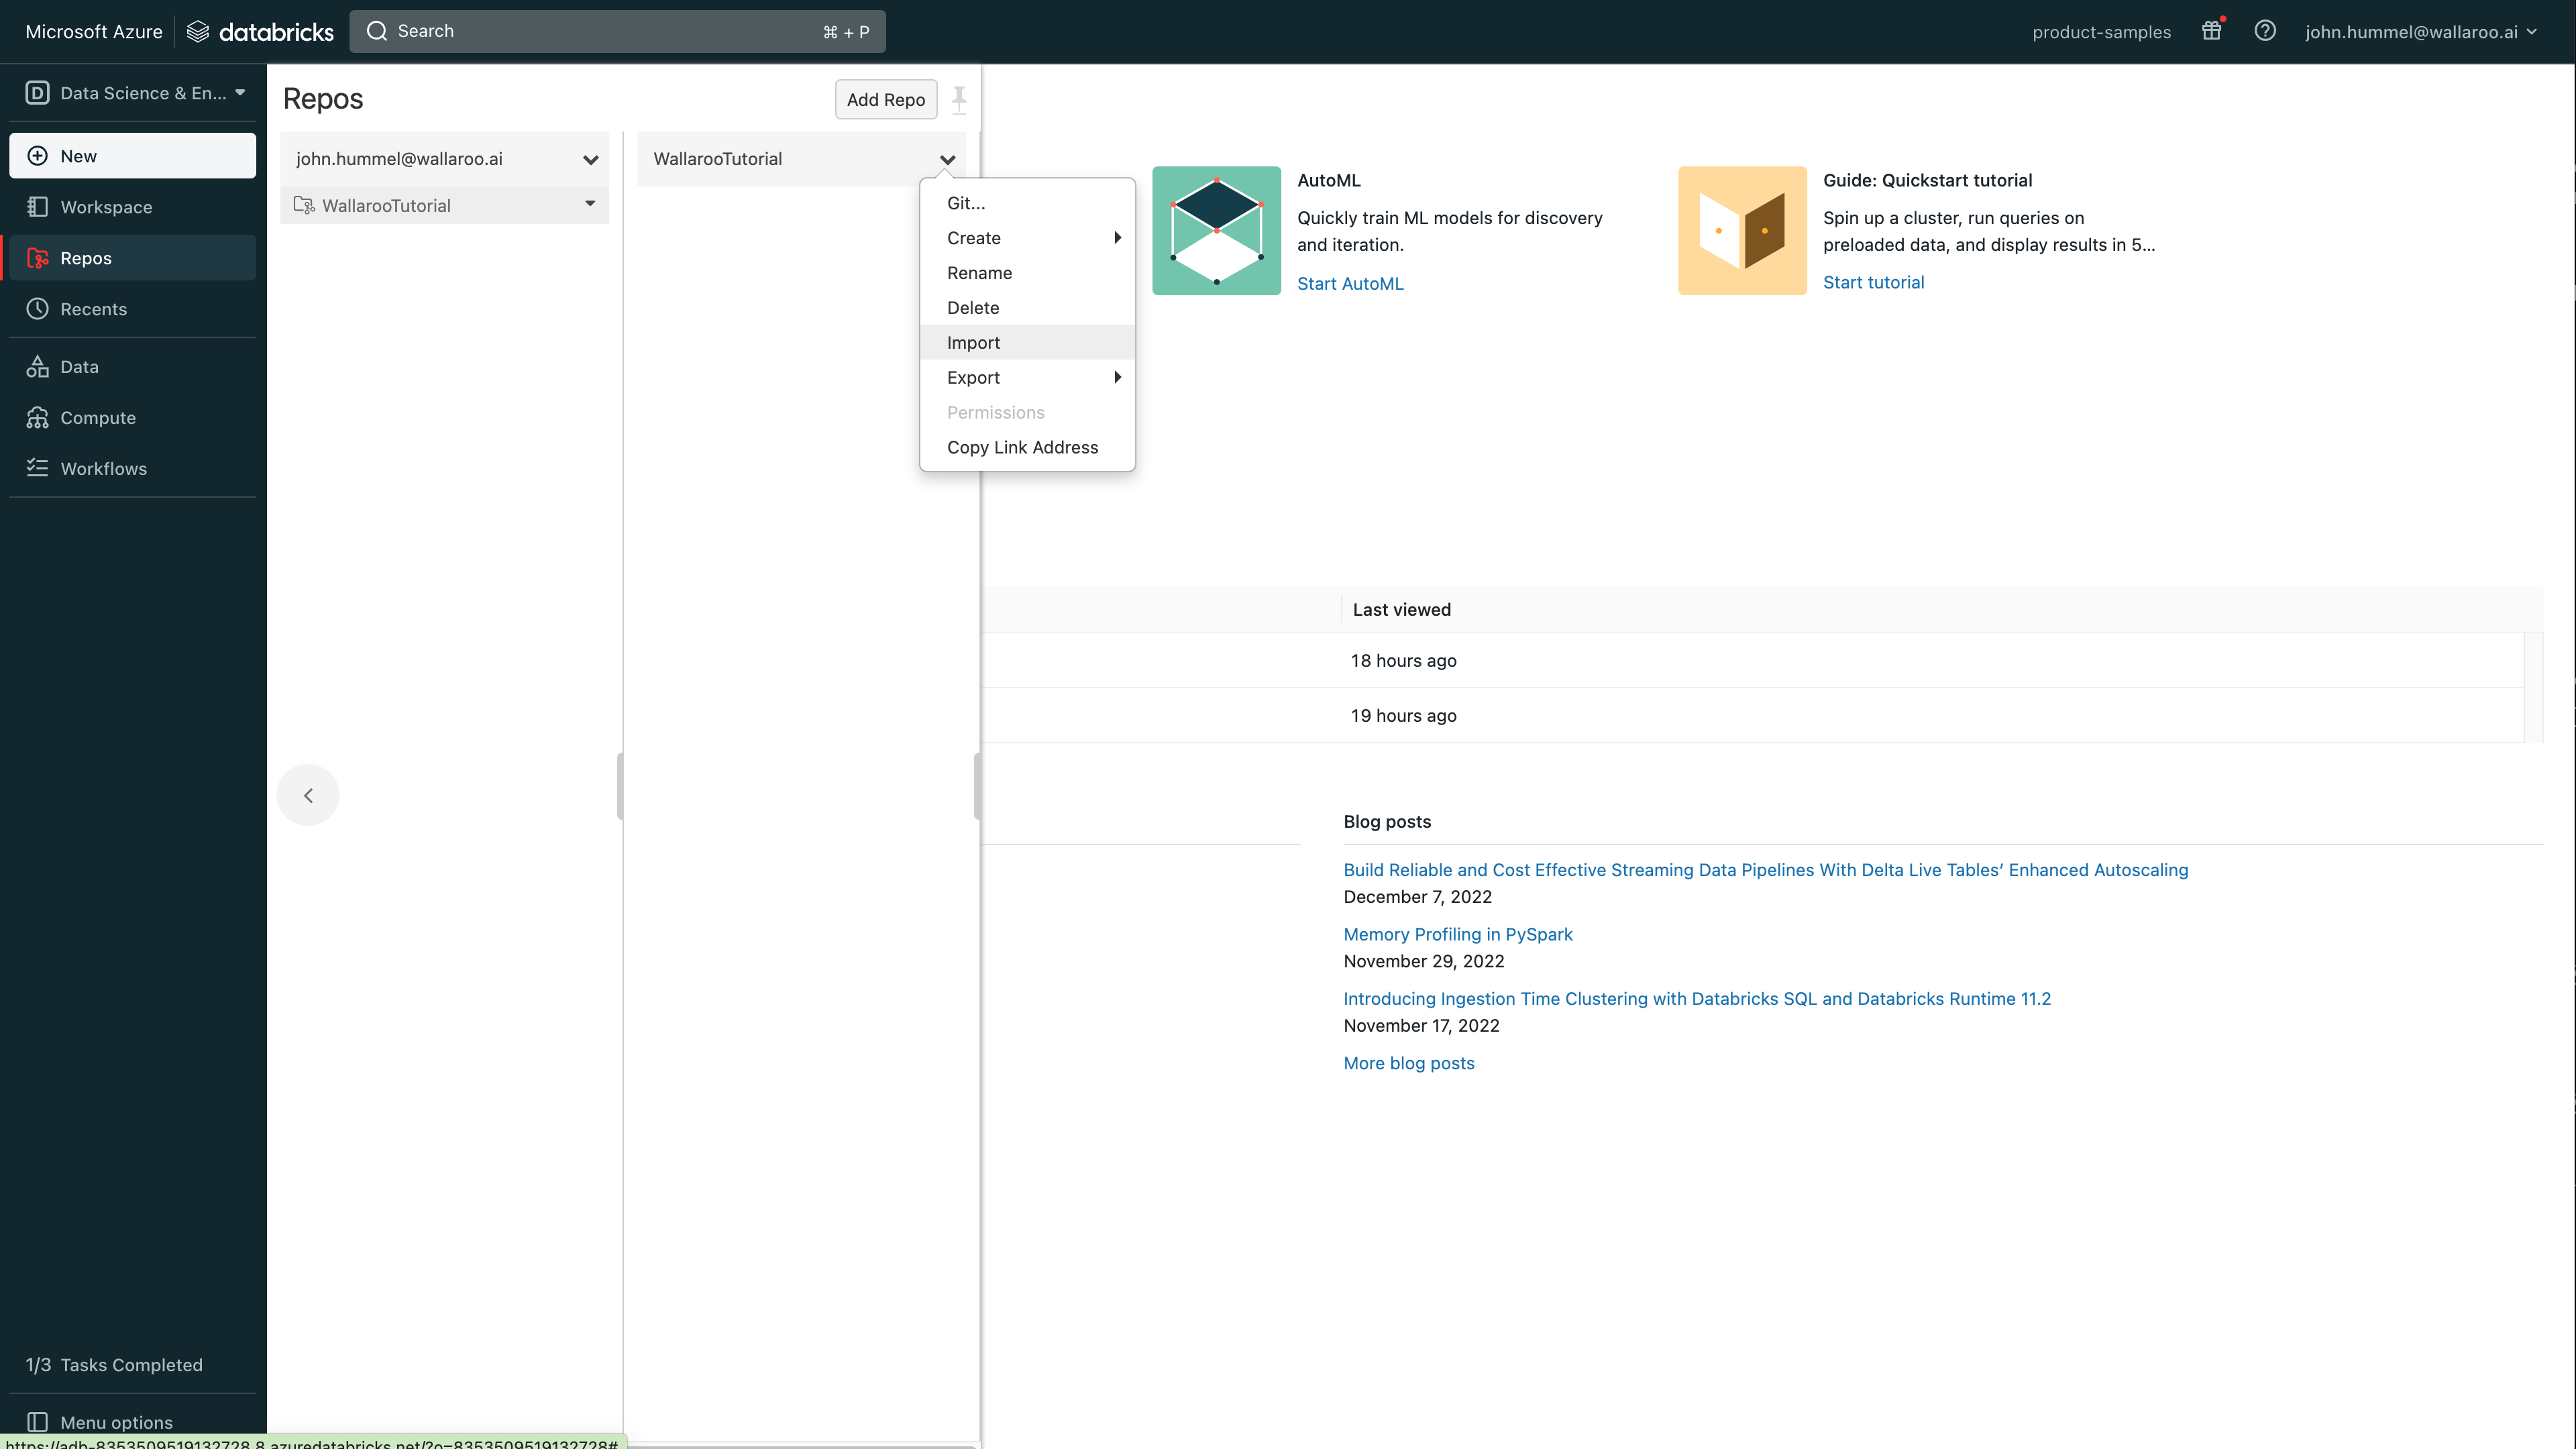Open the WallarooTutorial repo item dropdown arrow

tap(590, 204)
